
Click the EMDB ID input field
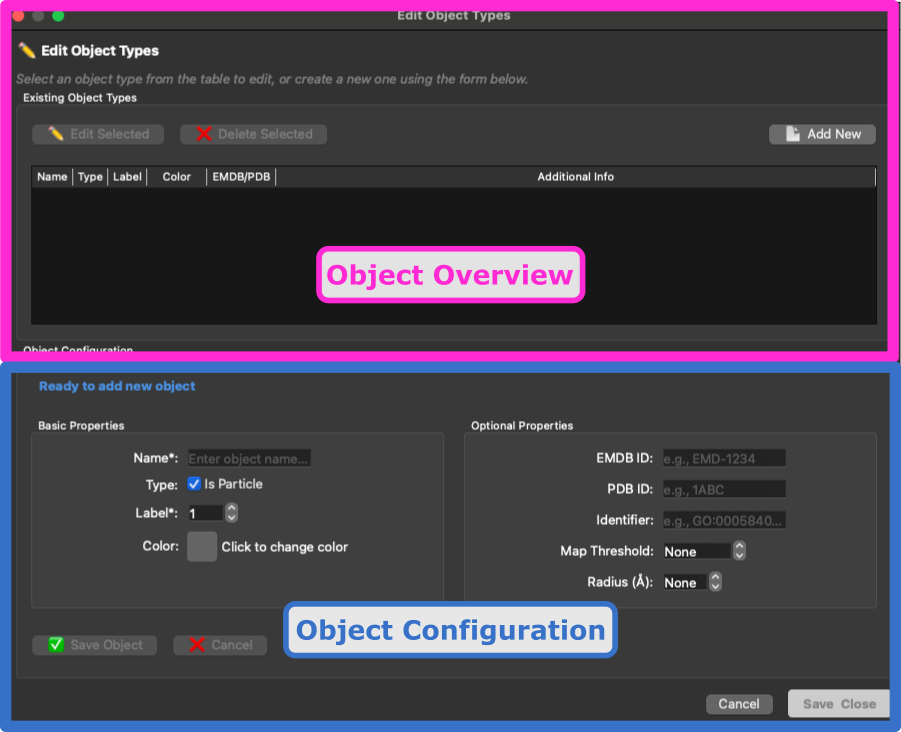pyautogui.click(x=723, y=457)
